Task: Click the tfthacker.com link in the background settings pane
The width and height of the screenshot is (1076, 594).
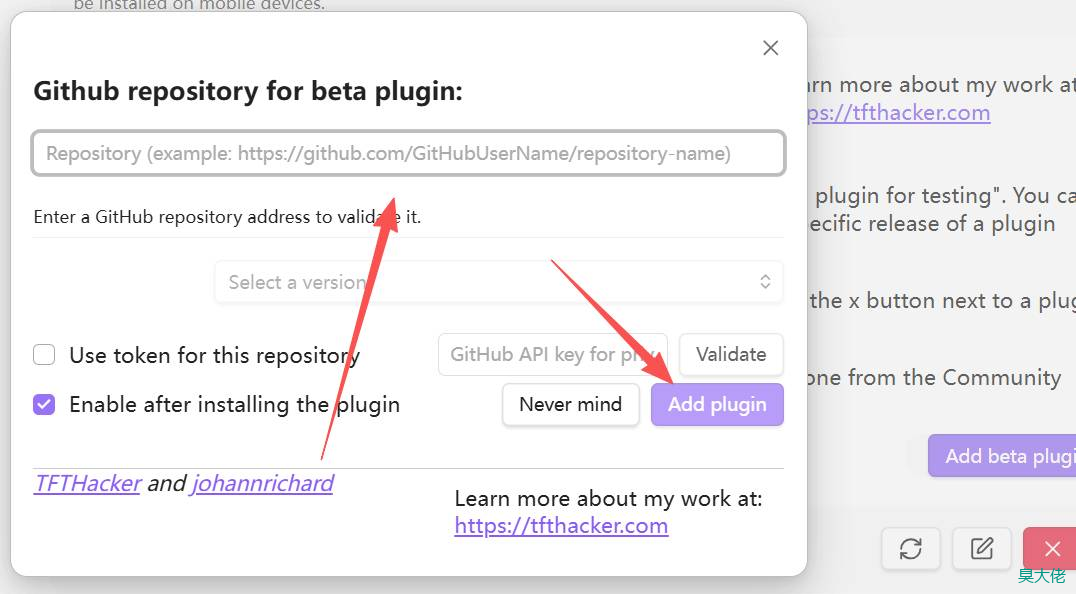Action: tap(900, 113)
